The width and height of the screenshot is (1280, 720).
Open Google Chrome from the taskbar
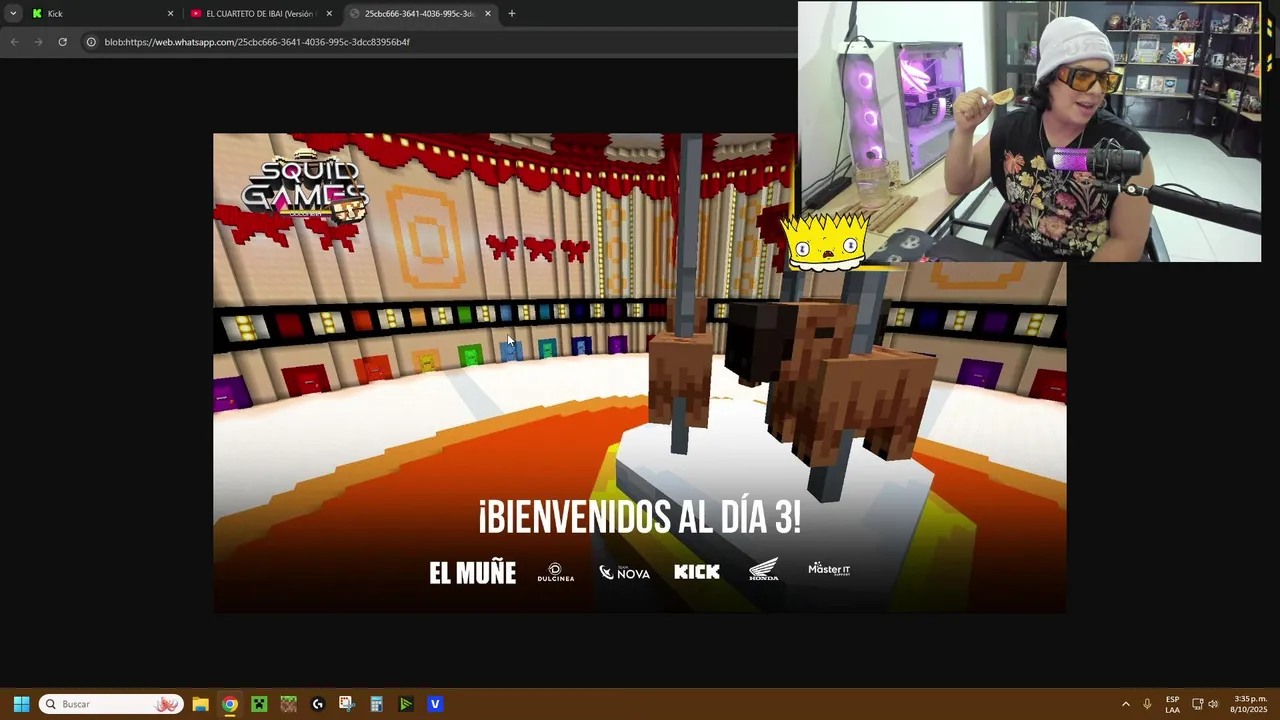pyautogui.click(x=230, y=704)
